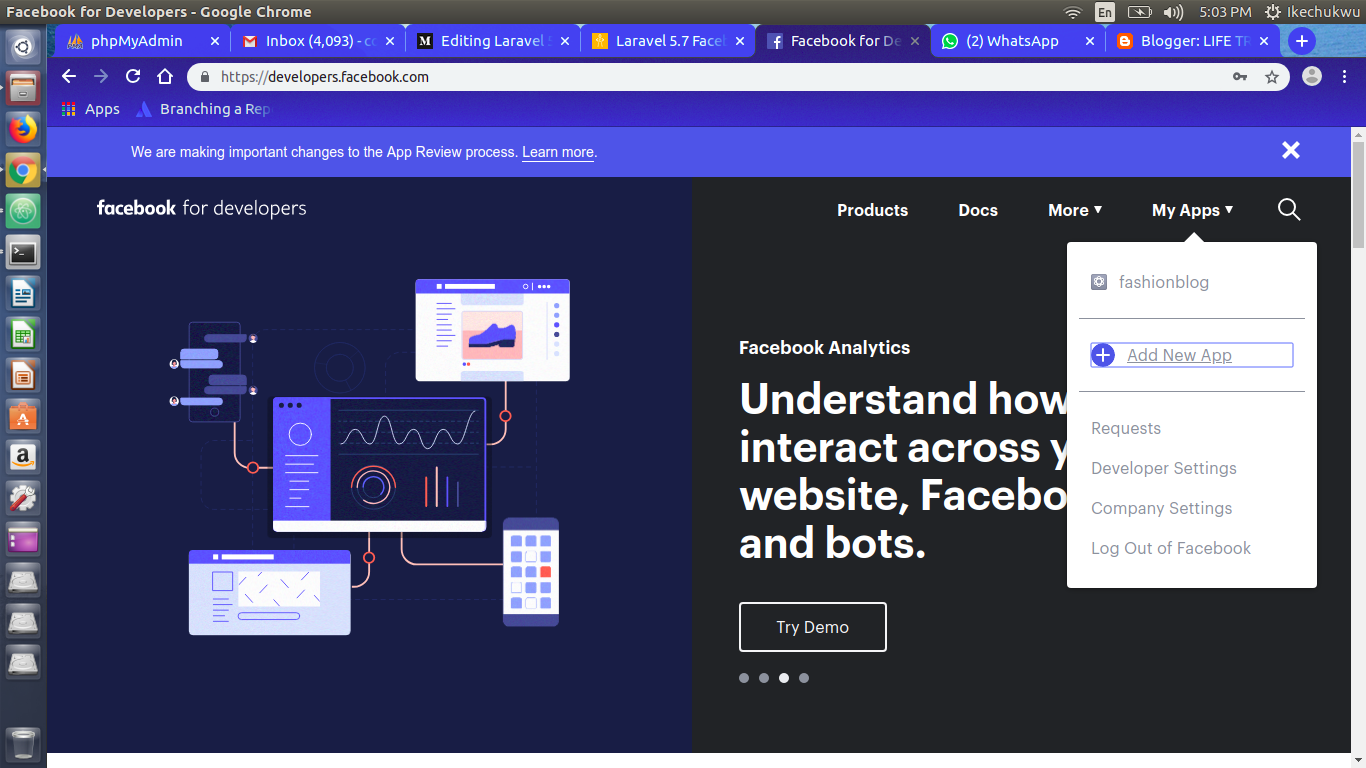Screen dimensions: 1366x768
Task: Open the clock showing 5:03 PM
Action: pos(1225,12)
